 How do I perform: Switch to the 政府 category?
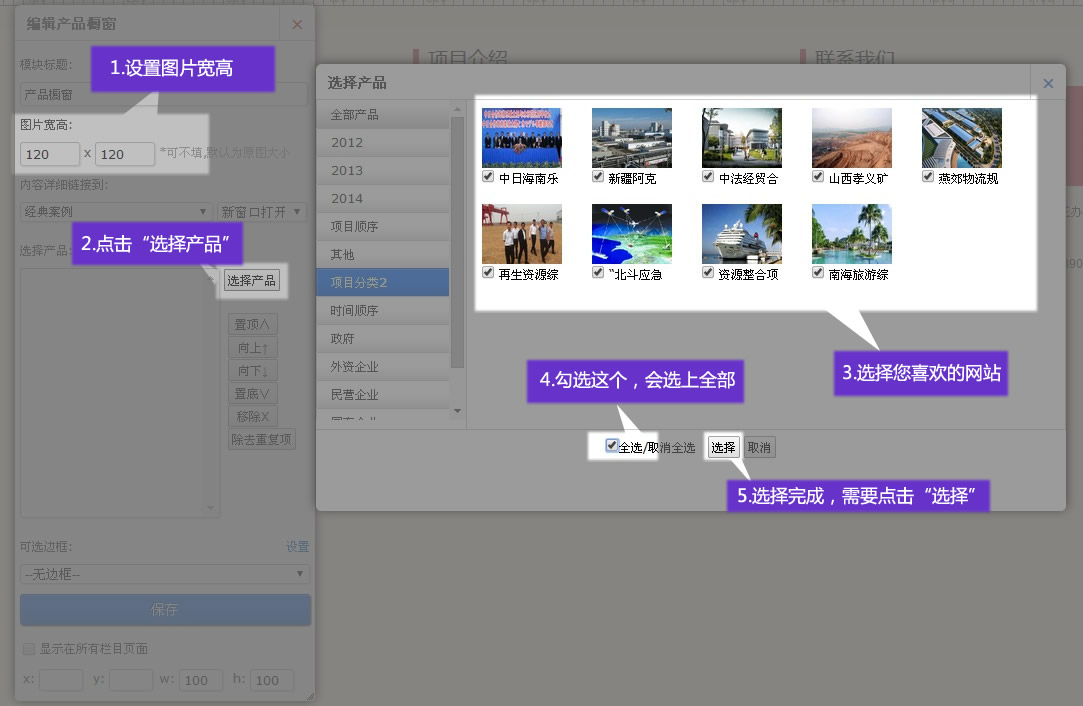click(x=383, y=339)
